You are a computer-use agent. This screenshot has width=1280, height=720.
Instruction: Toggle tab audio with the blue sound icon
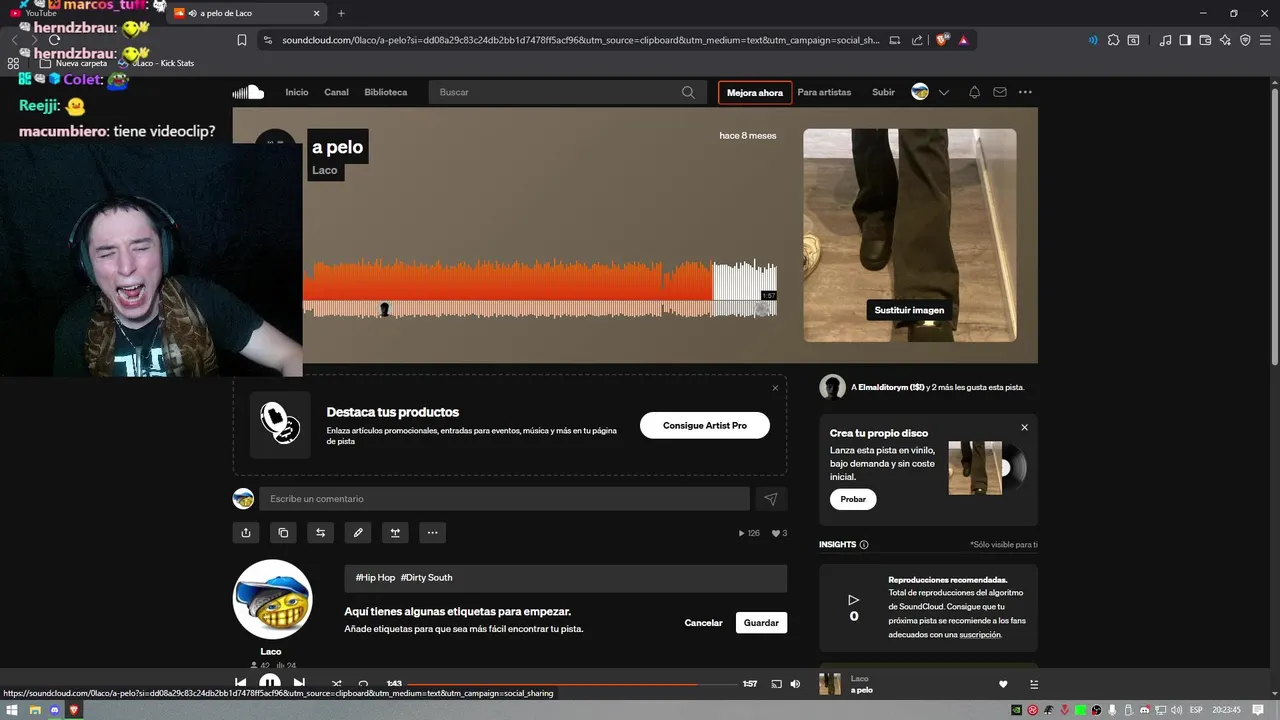pos(1093,40)
